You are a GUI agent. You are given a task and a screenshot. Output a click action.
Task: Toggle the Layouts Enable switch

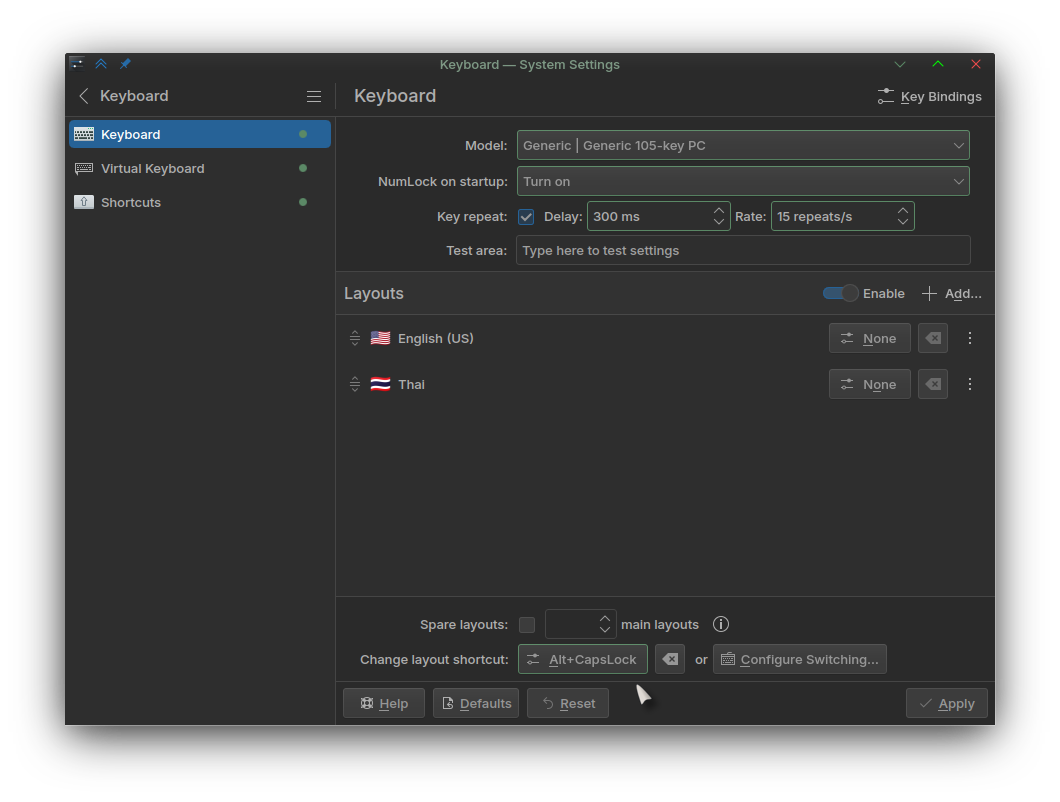coord(840,293)
